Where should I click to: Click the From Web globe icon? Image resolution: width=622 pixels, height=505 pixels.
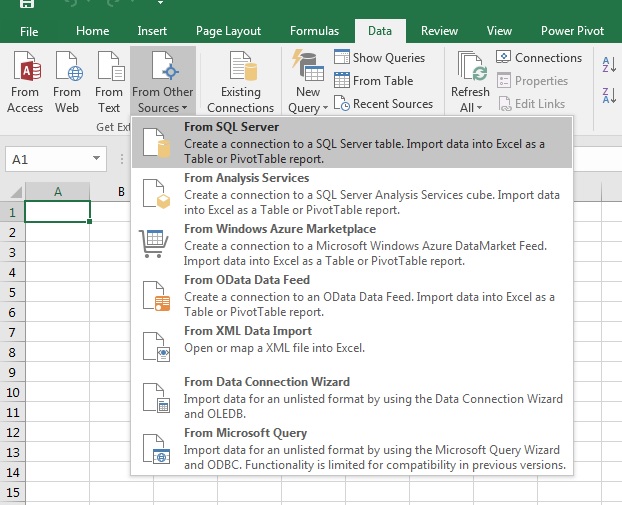(69, 66)
